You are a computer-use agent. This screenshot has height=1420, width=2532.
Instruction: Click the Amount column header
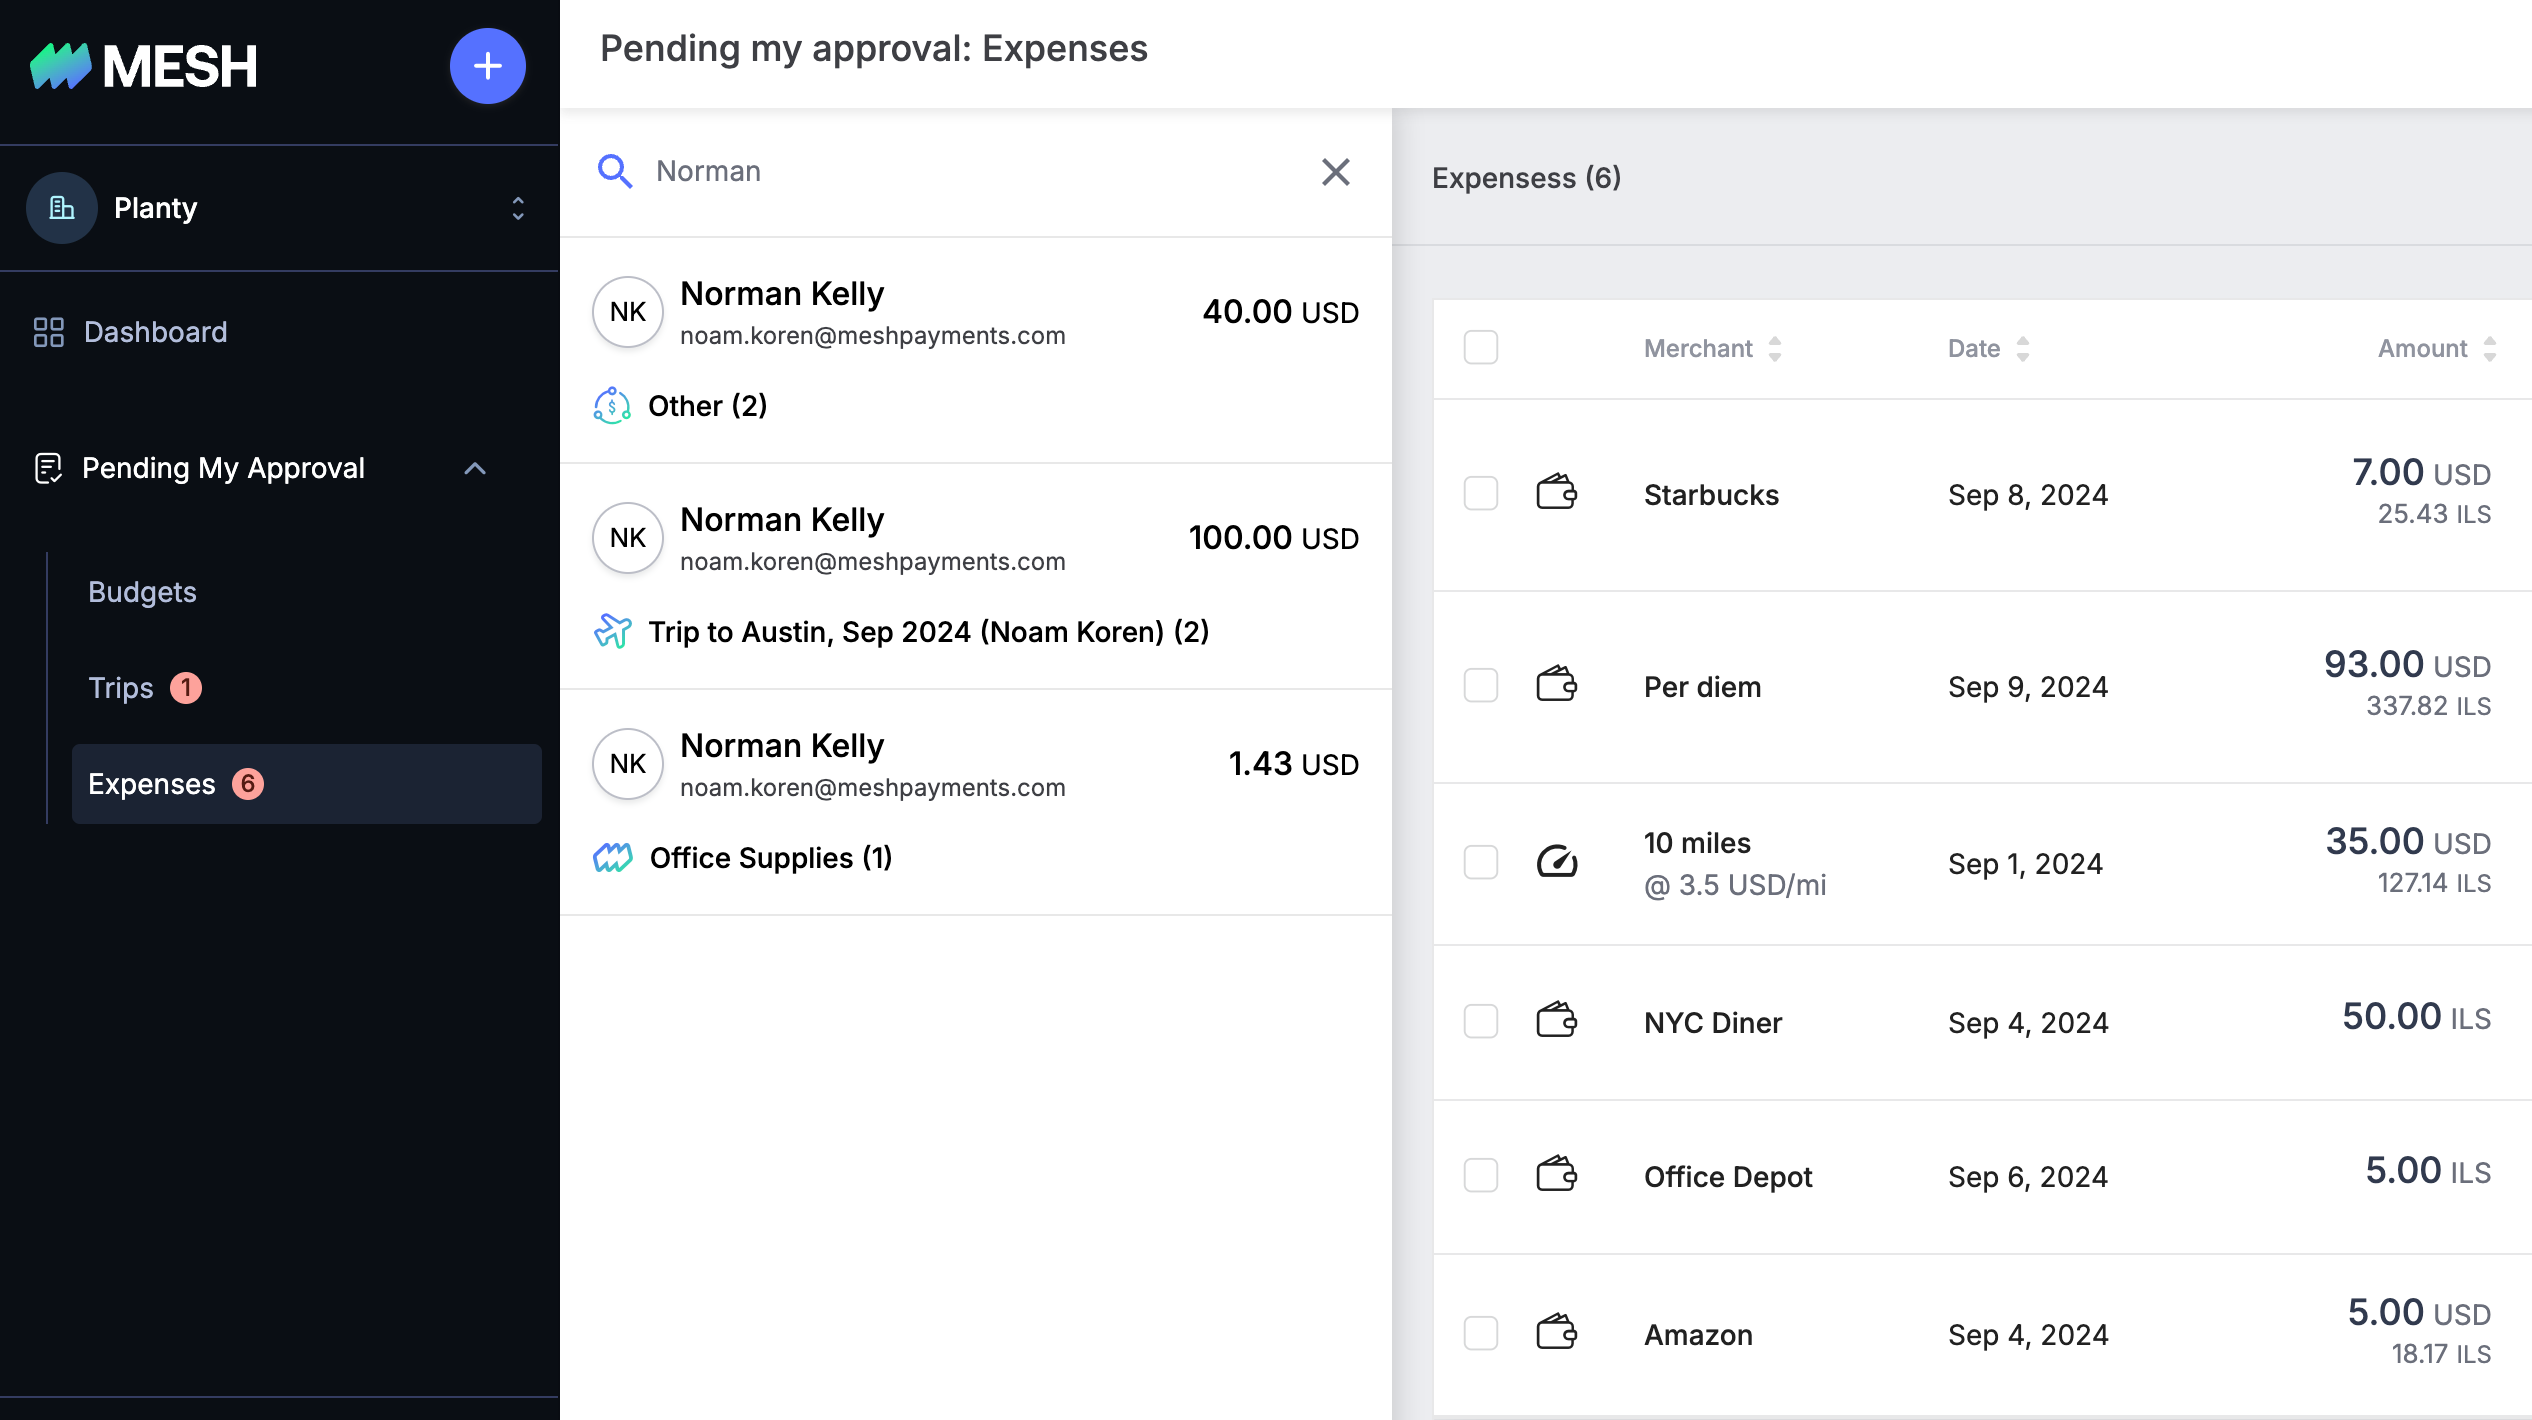[2422, 348]
